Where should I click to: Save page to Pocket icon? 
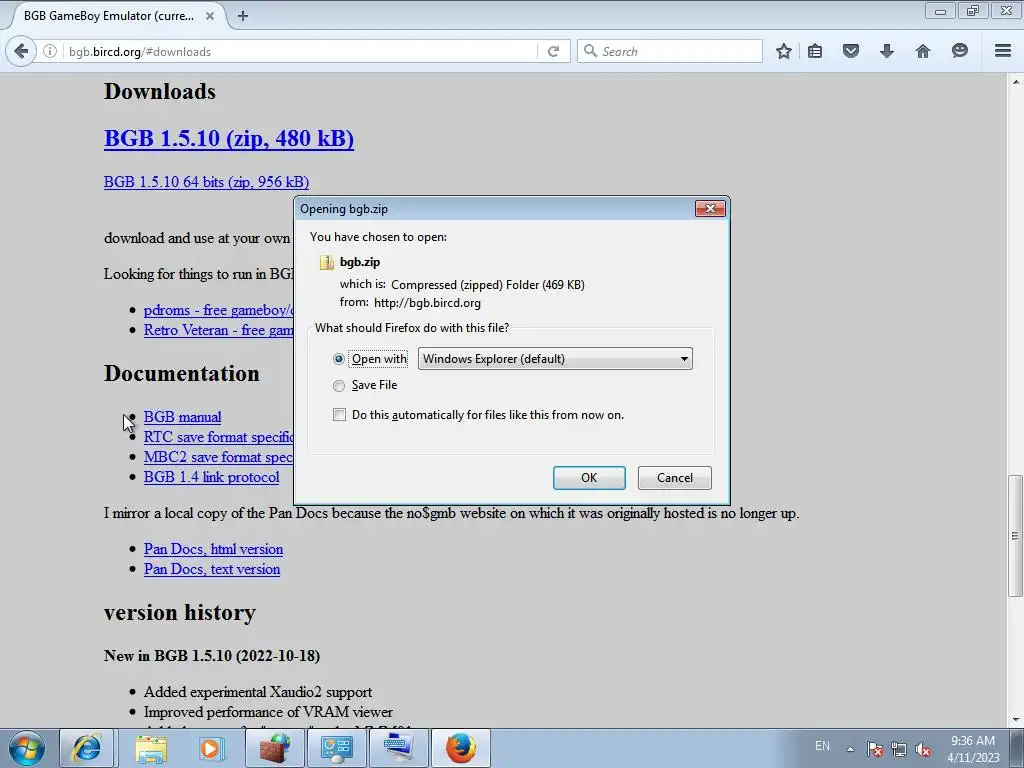(850, 51)
